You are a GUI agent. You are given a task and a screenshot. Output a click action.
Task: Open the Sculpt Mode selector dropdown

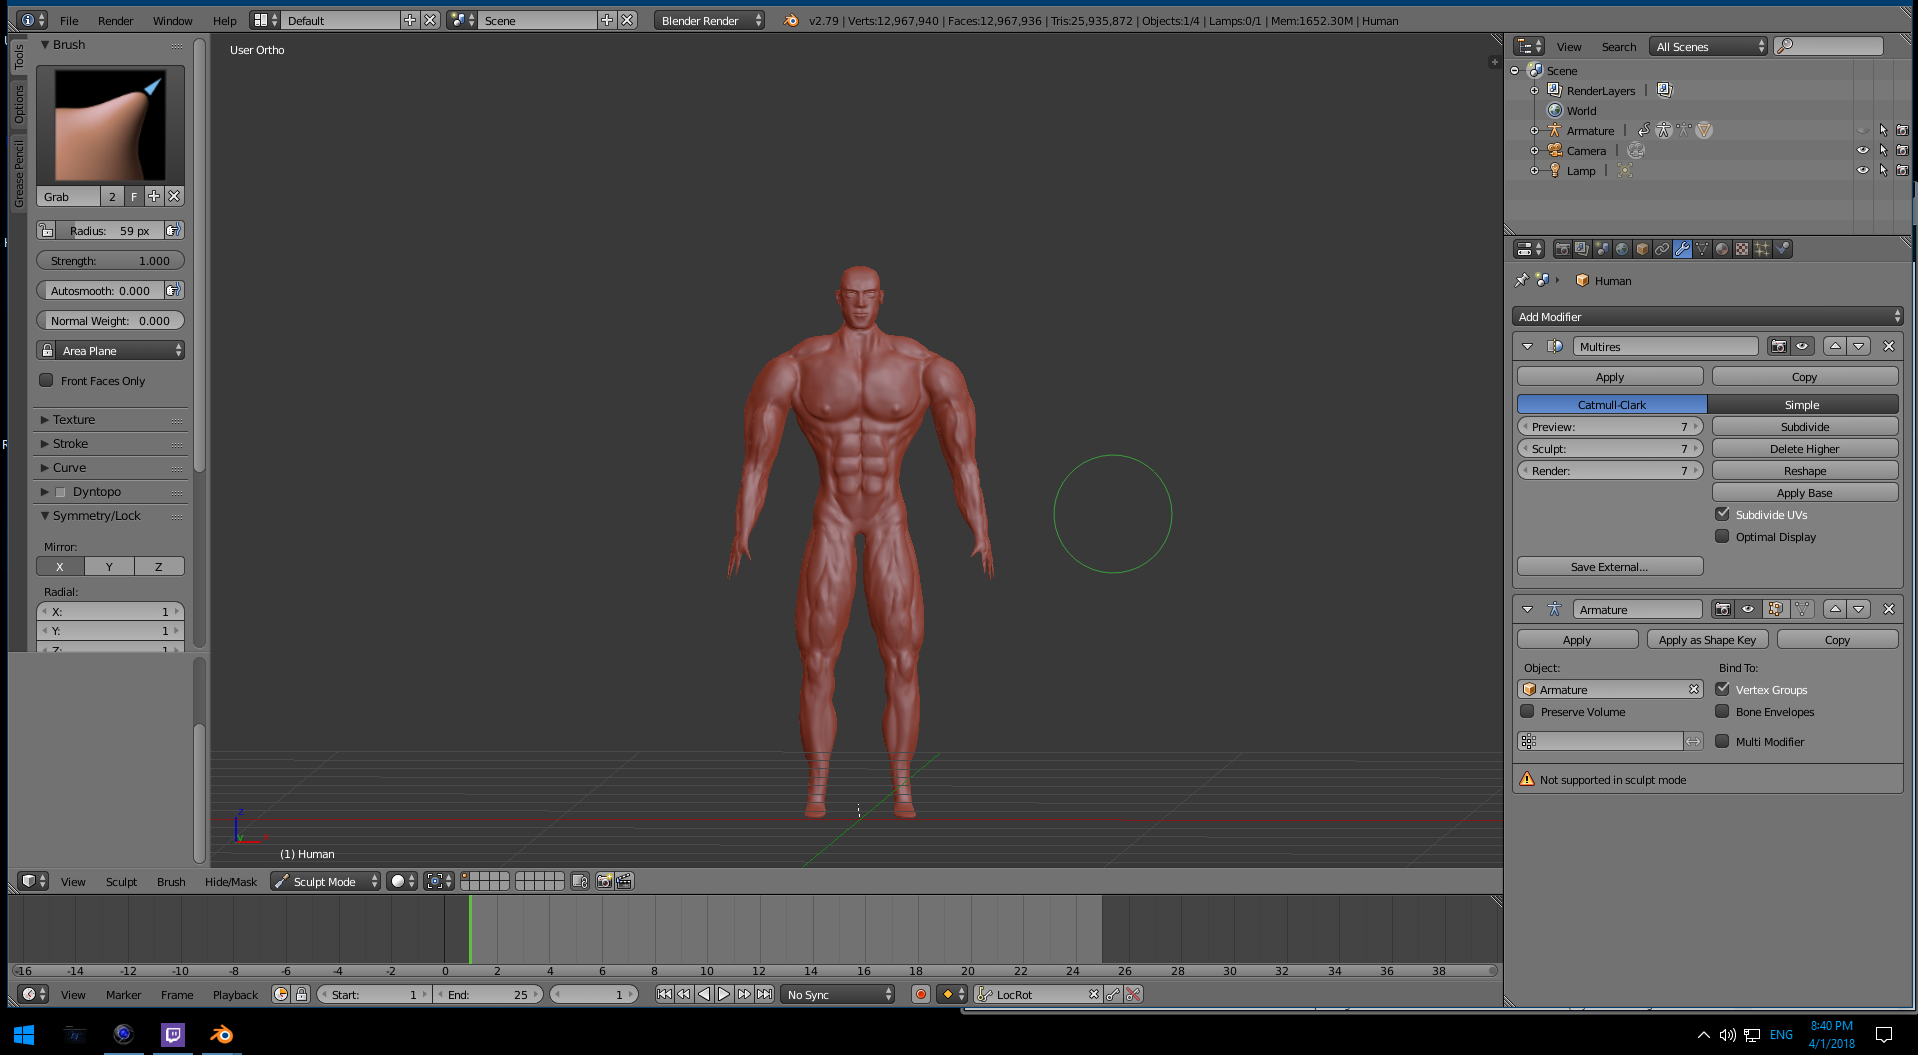(325, 881)
